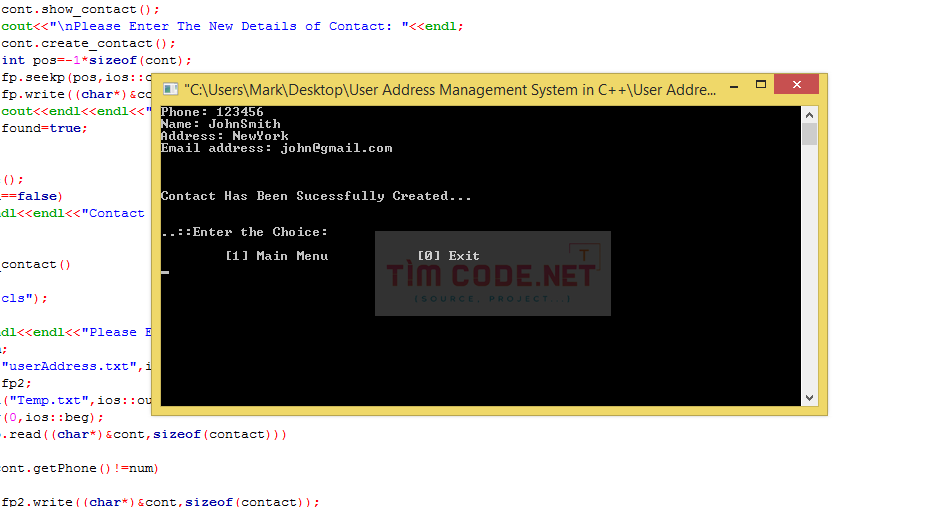
Task: Click the '"userAddress.txt"' string in editor
Action: [69, 366]
